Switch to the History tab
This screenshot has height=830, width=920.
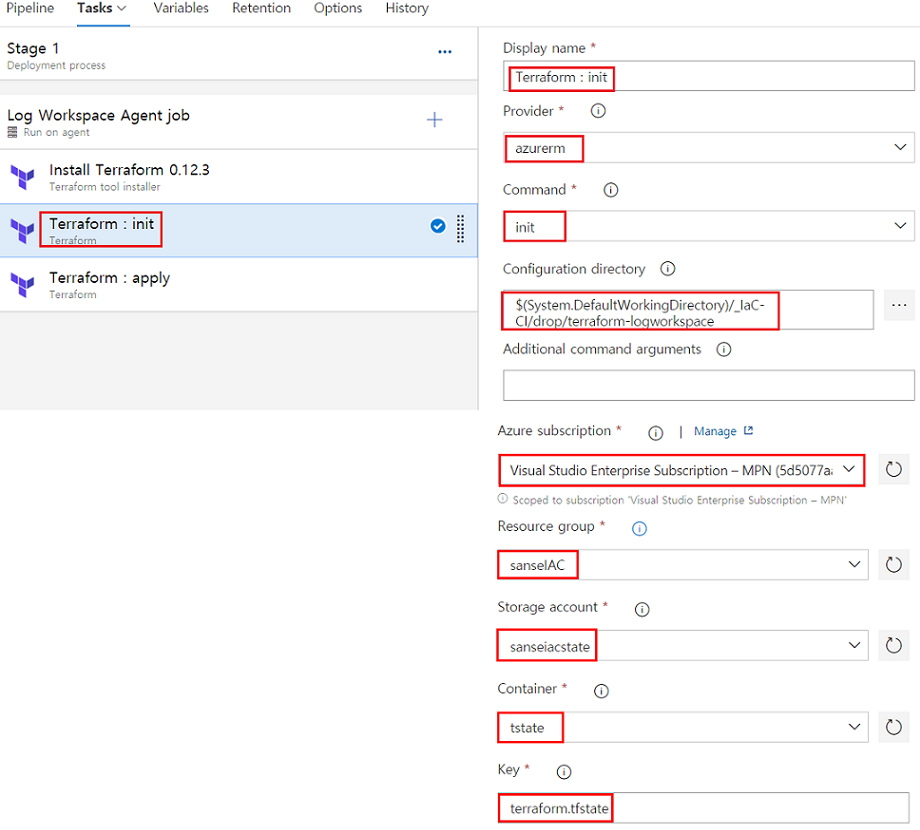[407, 8]
